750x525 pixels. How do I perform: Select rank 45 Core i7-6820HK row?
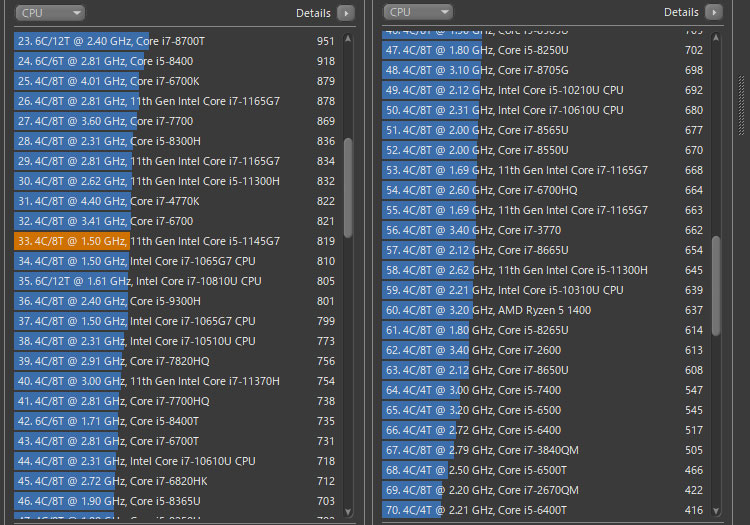[175, 481]
